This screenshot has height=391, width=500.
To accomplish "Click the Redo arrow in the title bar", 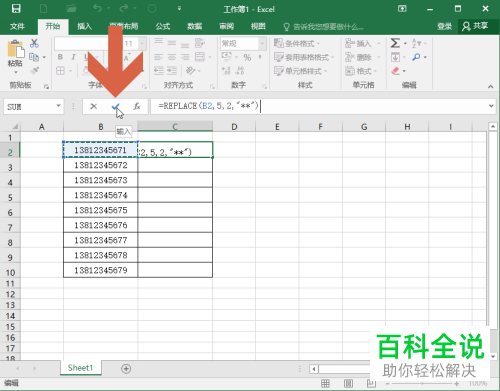I will (x=124, y=8).
